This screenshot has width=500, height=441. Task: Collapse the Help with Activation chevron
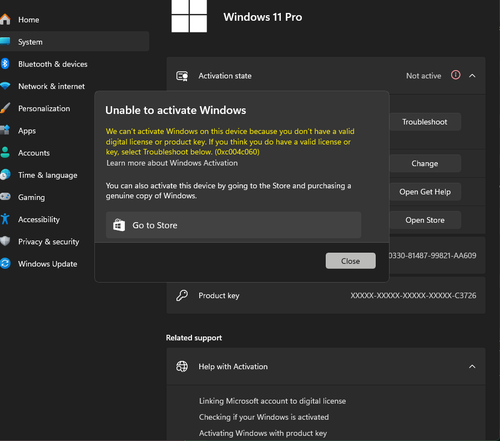[472, 367]
